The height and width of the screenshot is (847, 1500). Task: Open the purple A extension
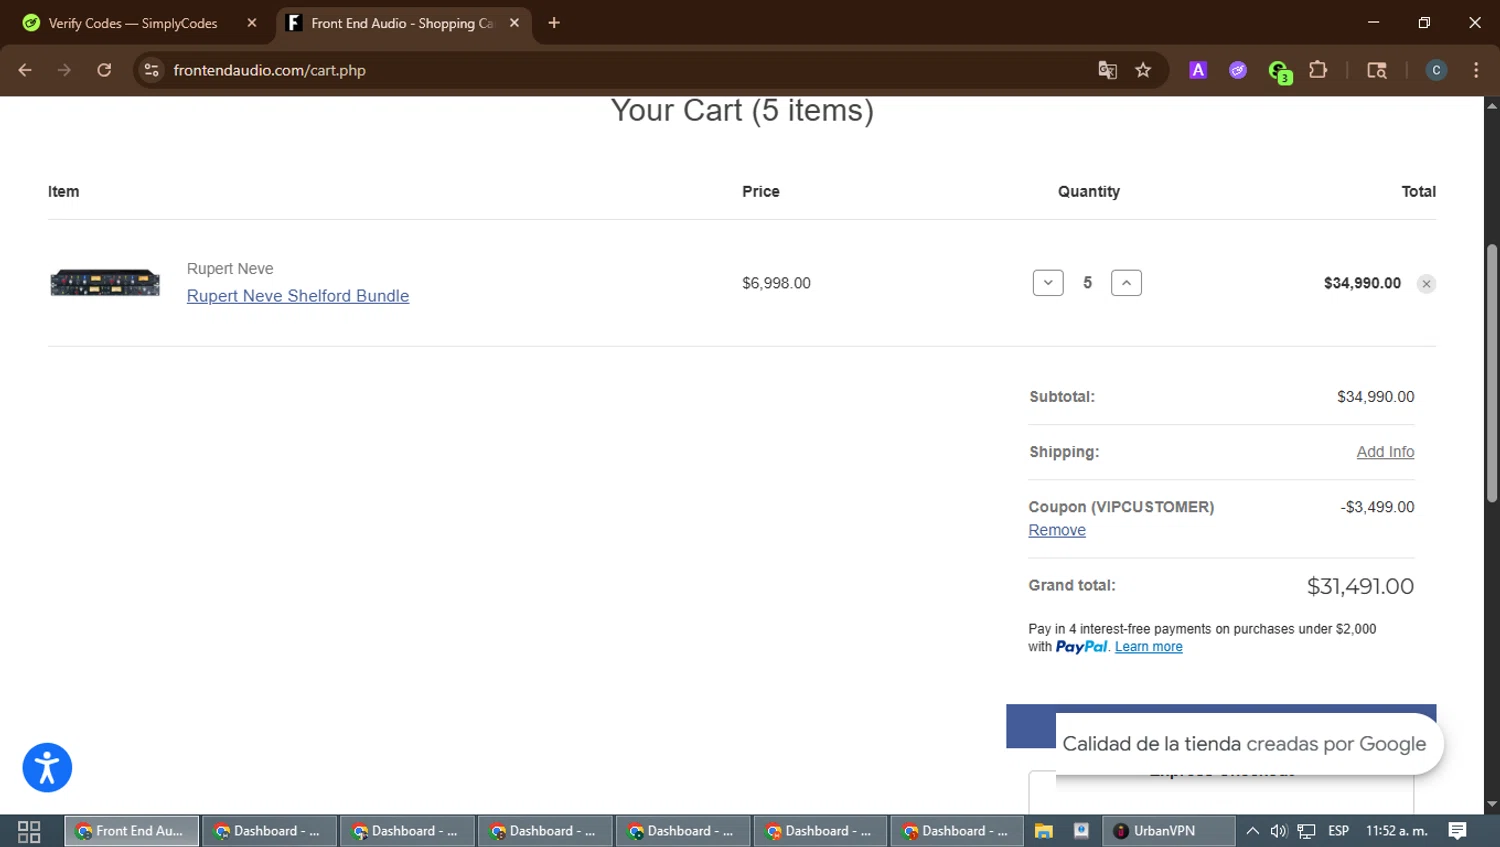[x=1198, y=70]
